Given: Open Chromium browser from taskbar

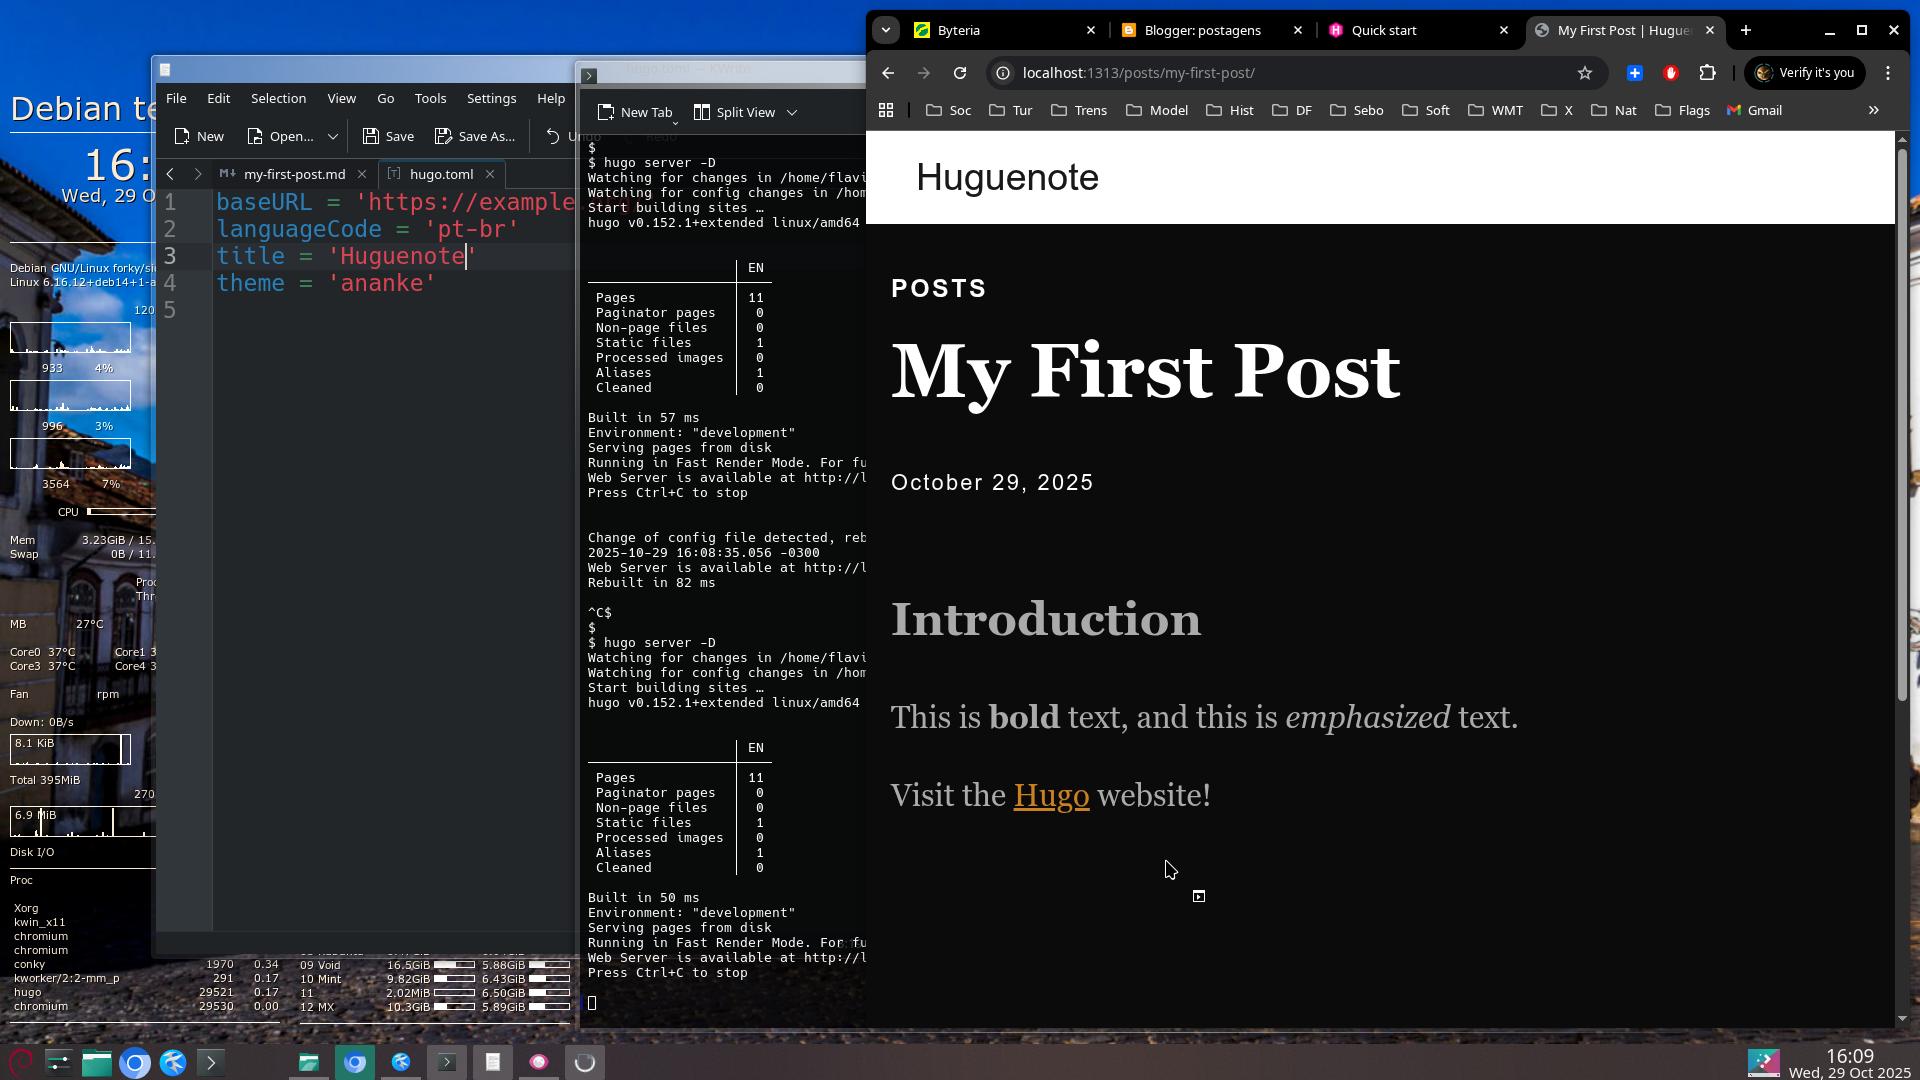Looking at the screenshot, I should click(135, 1062).
